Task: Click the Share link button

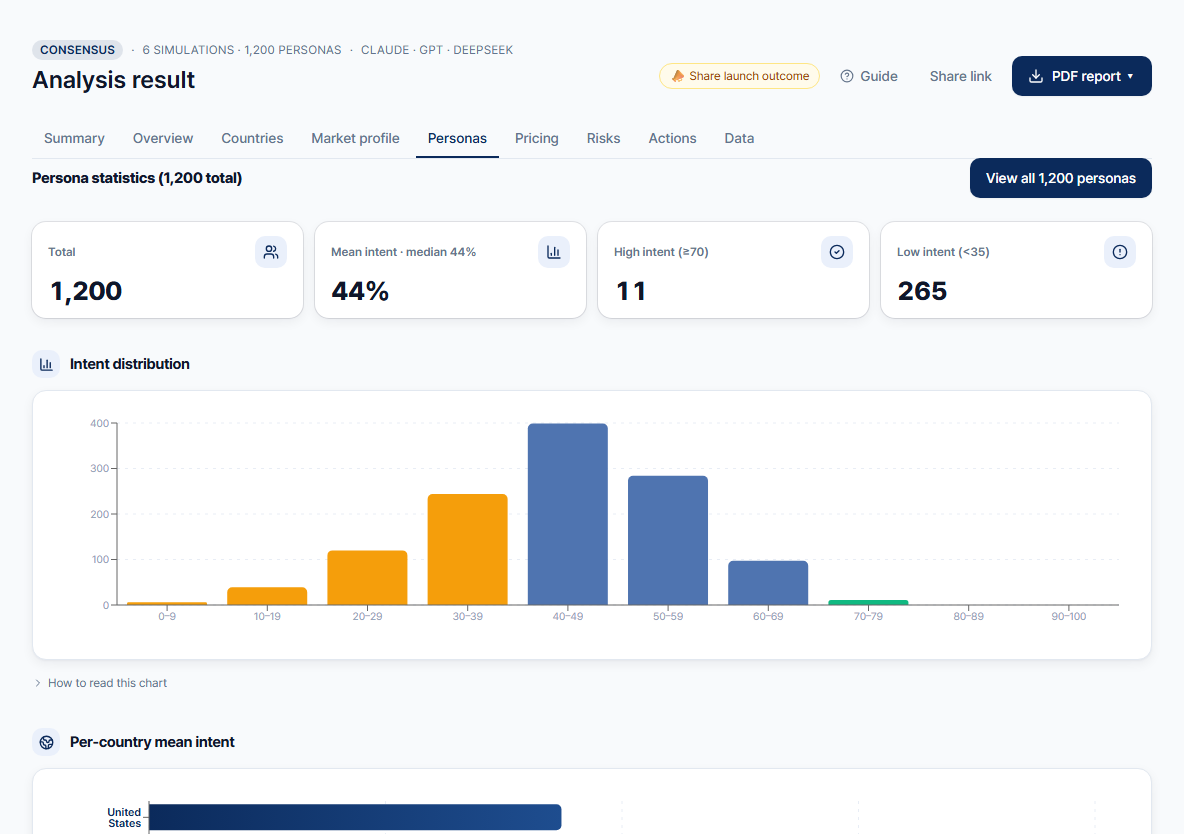Action: [960, 76]
